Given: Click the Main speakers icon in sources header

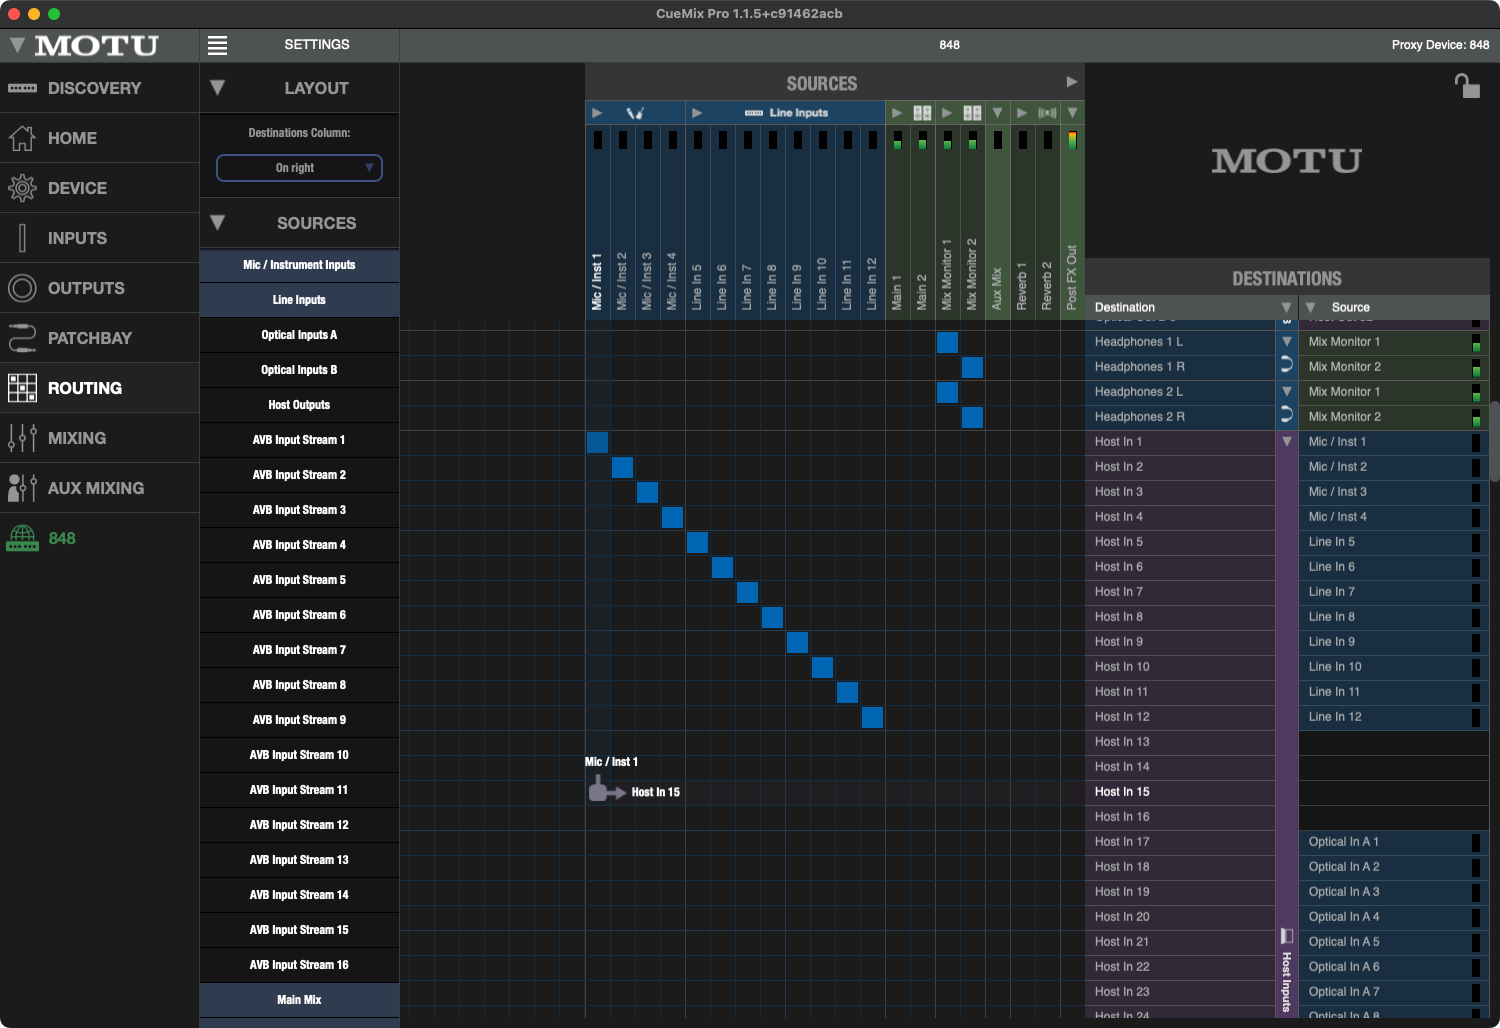Looking at the screenshot, I should [922, 113].
